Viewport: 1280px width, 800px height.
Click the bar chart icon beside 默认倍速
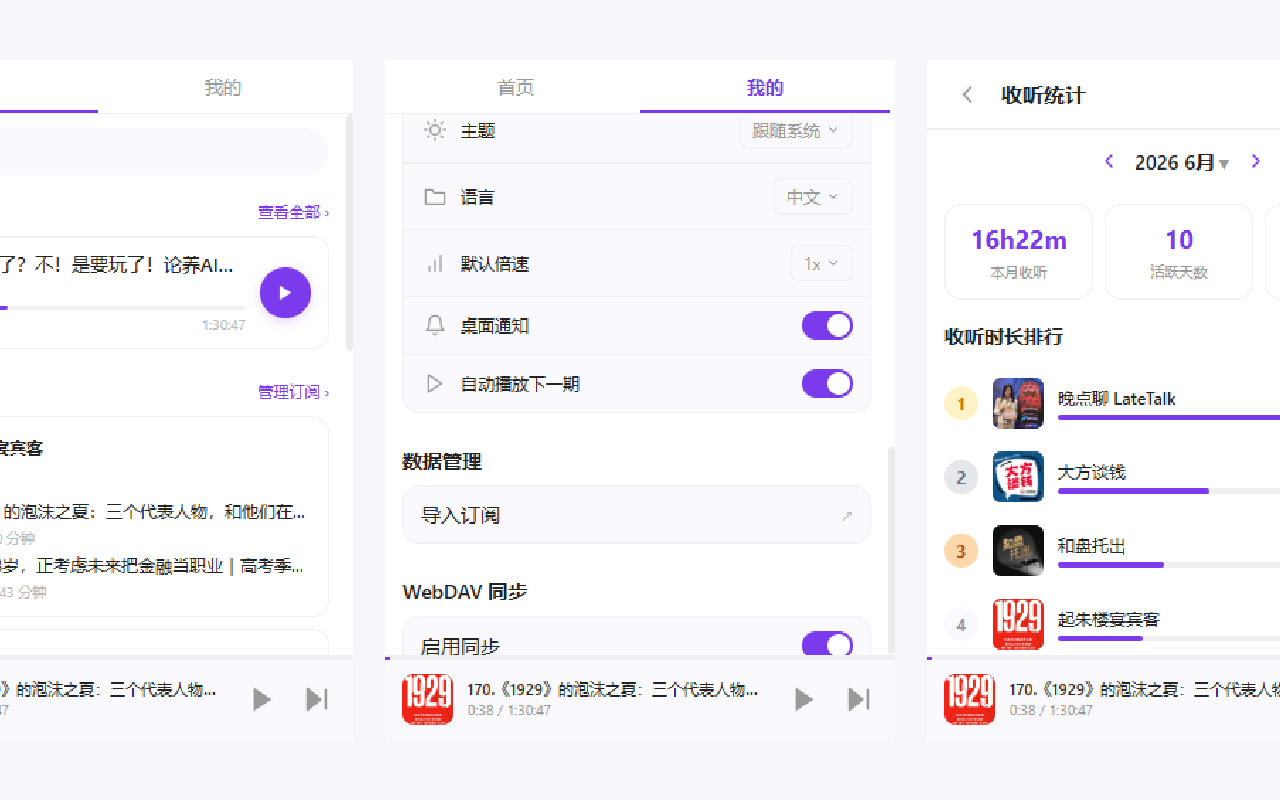435,264
